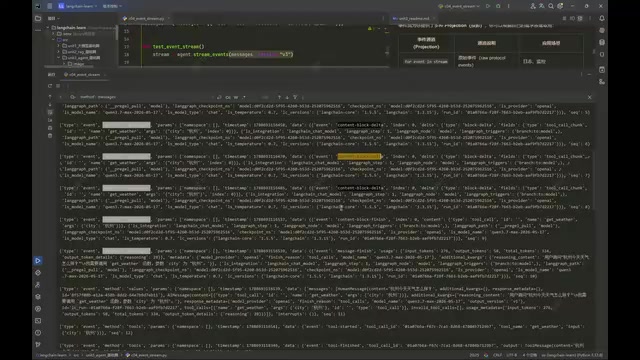The image size is (640, 360).
Task: Toggle whole words in console search
Action: pos(236,97)
